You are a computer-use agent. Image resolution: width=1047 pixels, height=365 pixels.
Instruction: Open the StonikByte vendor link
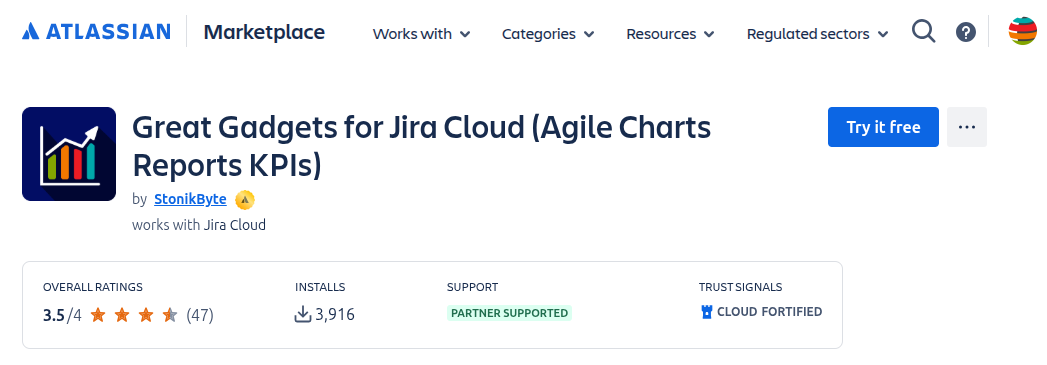(190, 199)
